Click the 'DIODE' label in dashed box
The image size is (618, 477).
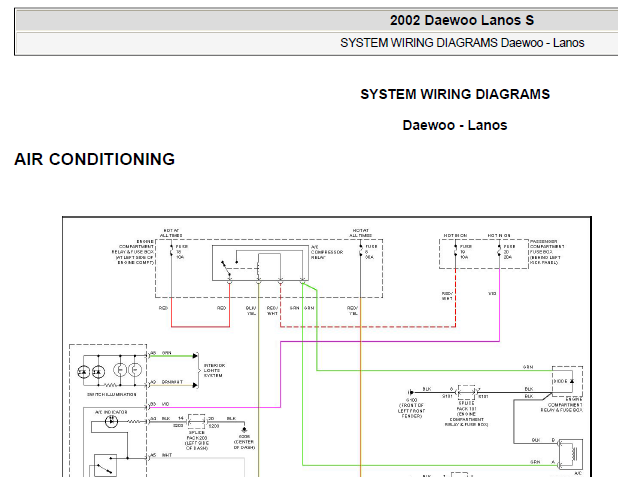tap(560, 381)
